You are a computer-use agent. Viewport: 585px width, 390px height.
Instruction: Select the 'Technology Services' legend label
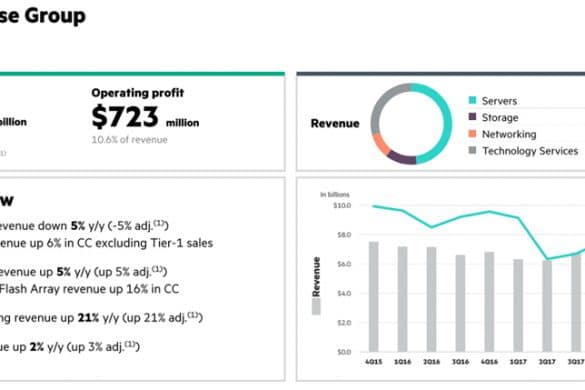(x=530, y=151)
